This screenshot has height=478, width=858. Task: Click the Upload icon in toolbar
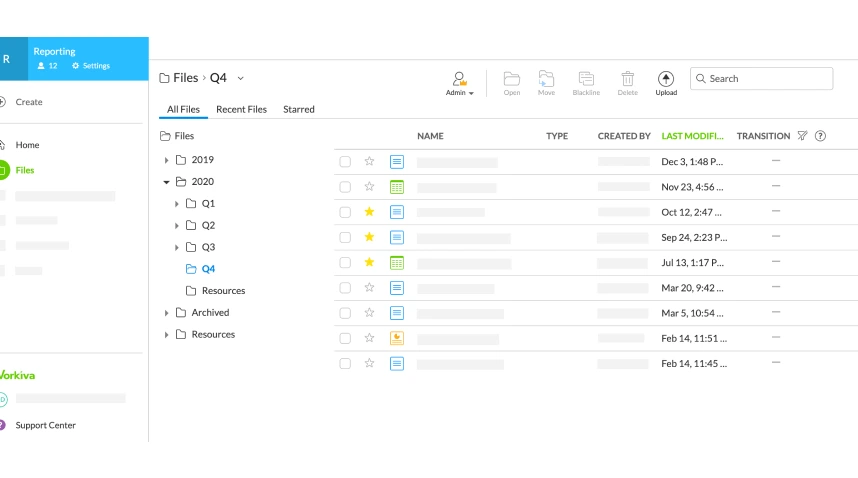[666, 79]
